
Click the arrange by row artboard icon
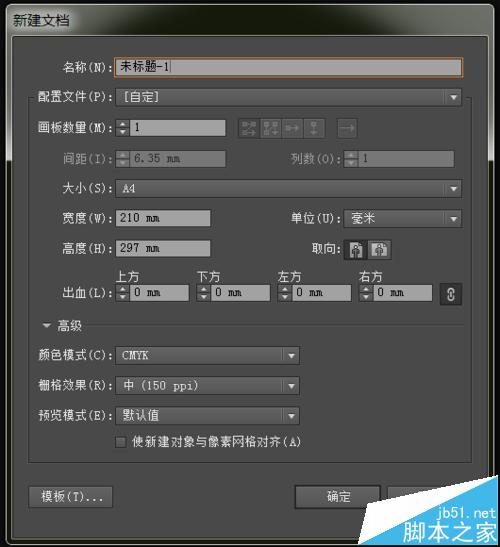(x=292, y=128)
